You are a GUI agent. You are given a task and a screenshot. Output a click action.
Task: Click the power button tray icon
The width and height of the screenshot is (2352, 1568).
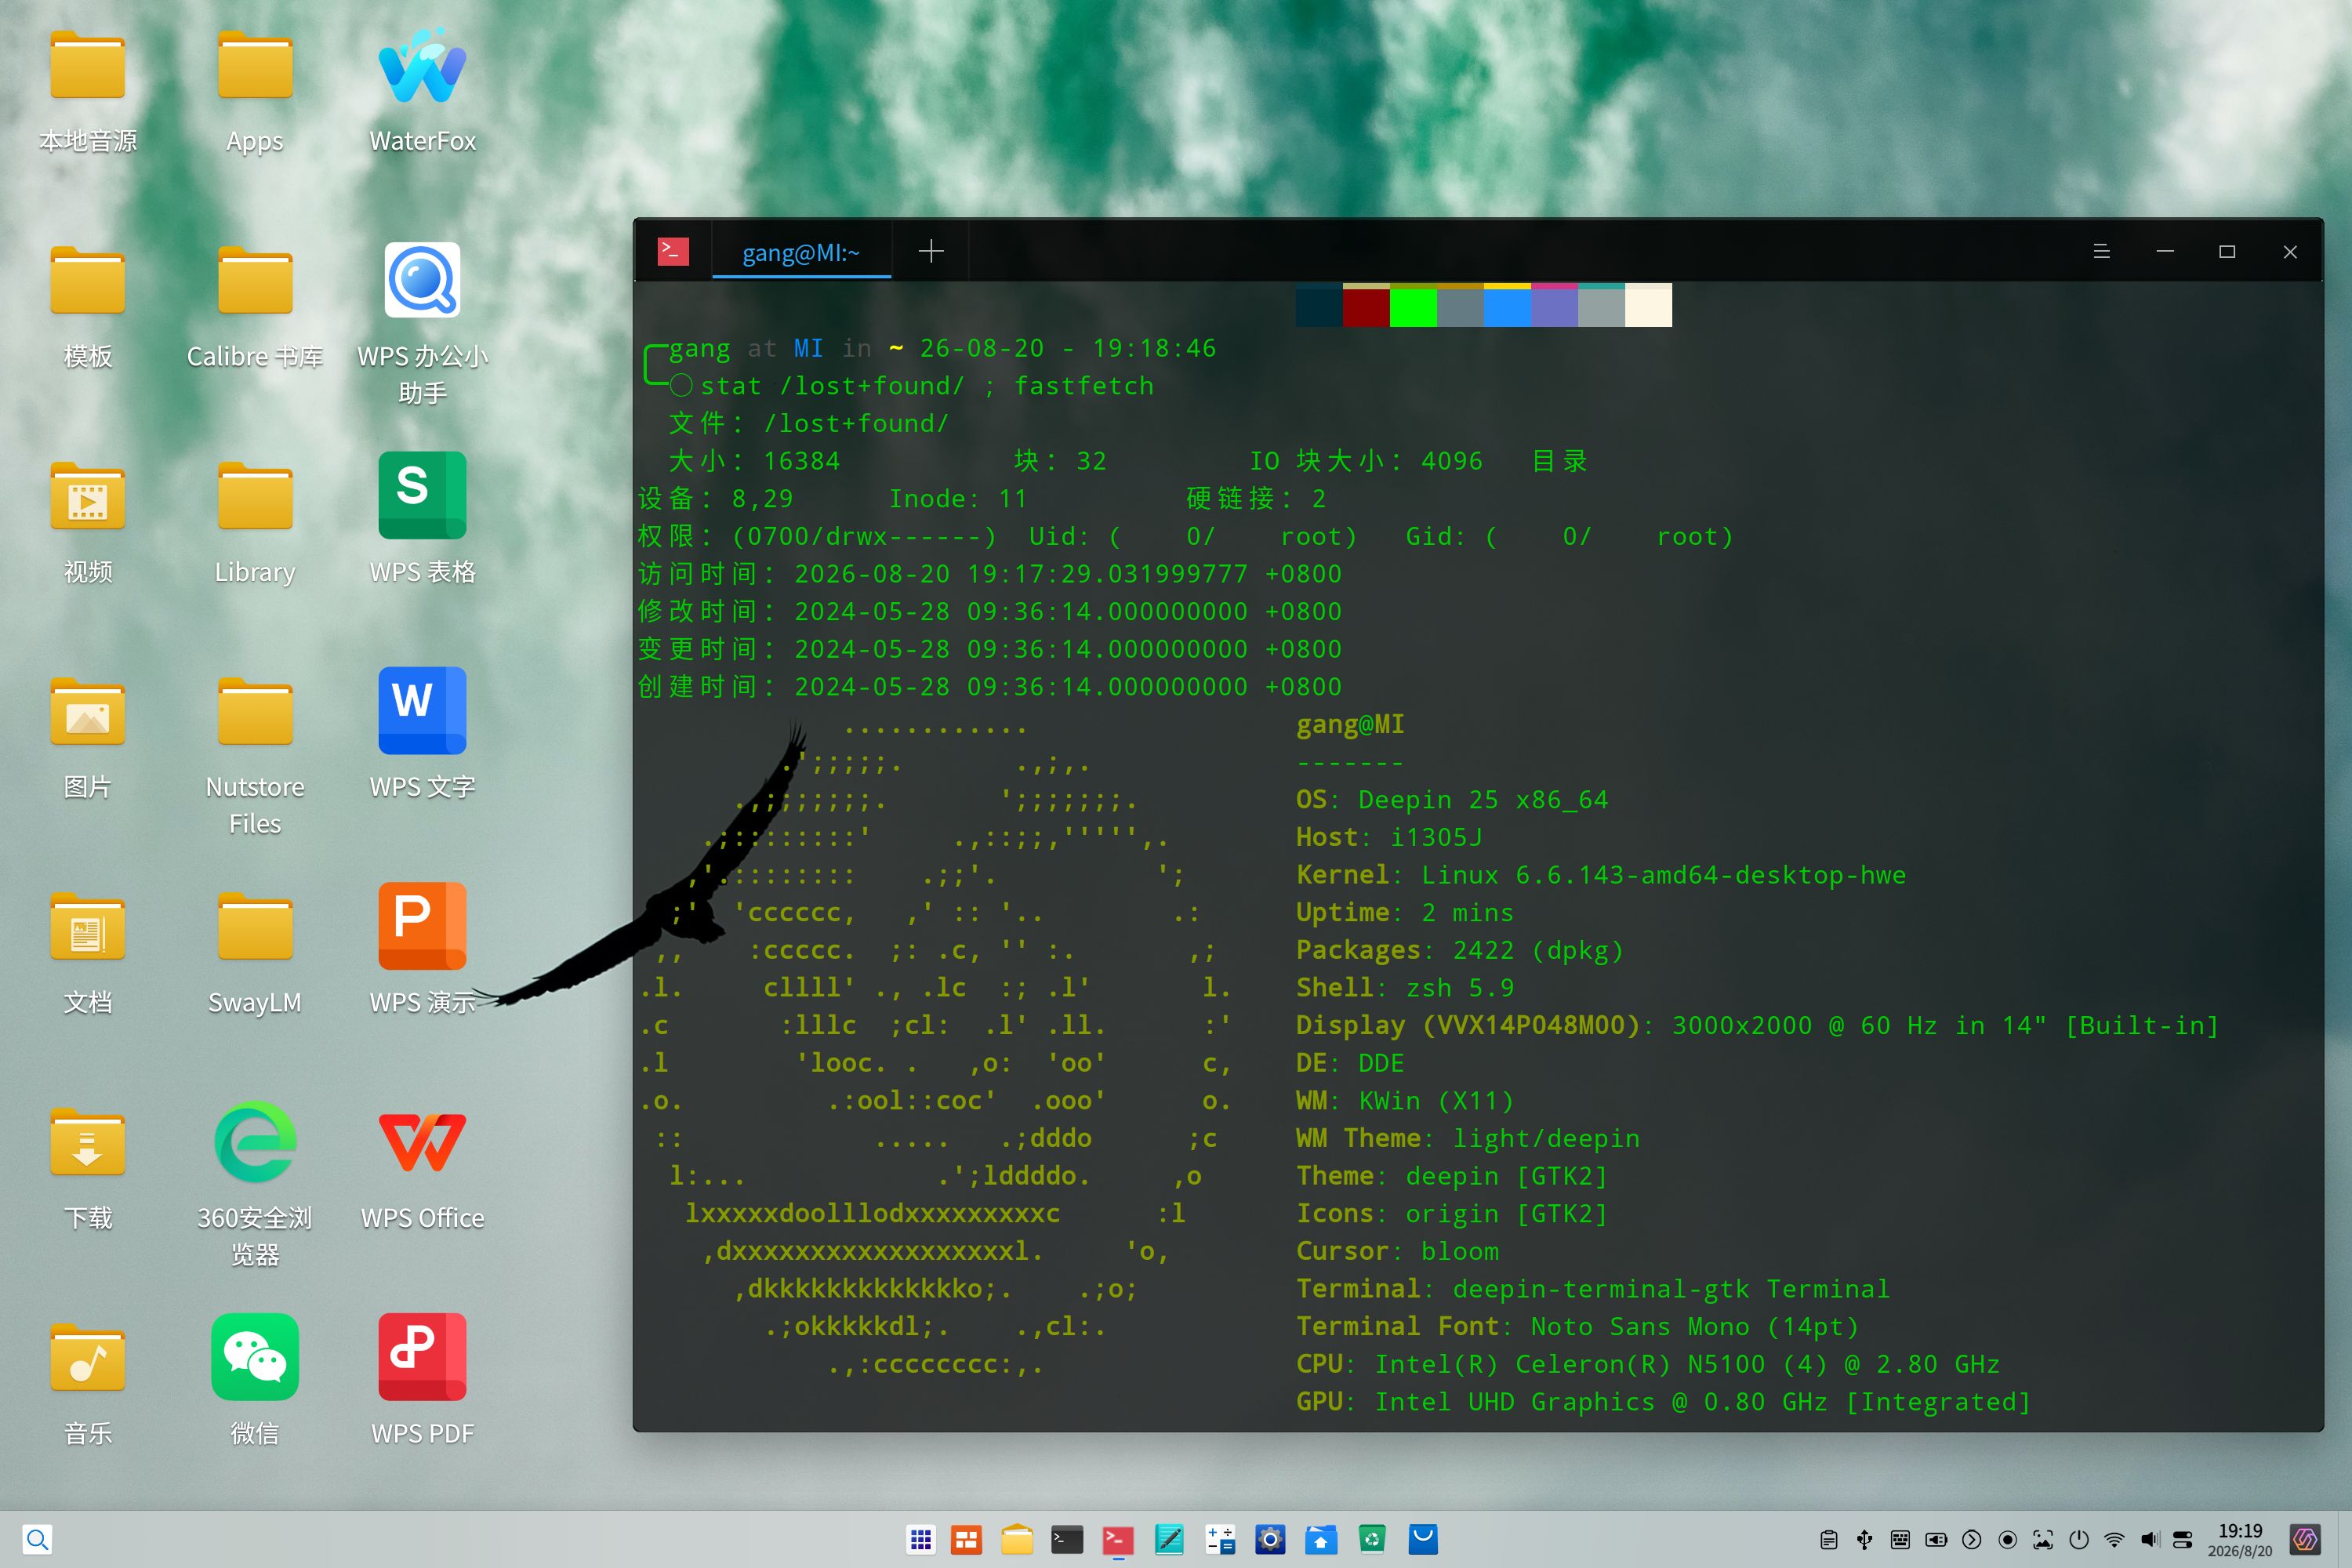pyautogui.click(x=2079, y=1540)
